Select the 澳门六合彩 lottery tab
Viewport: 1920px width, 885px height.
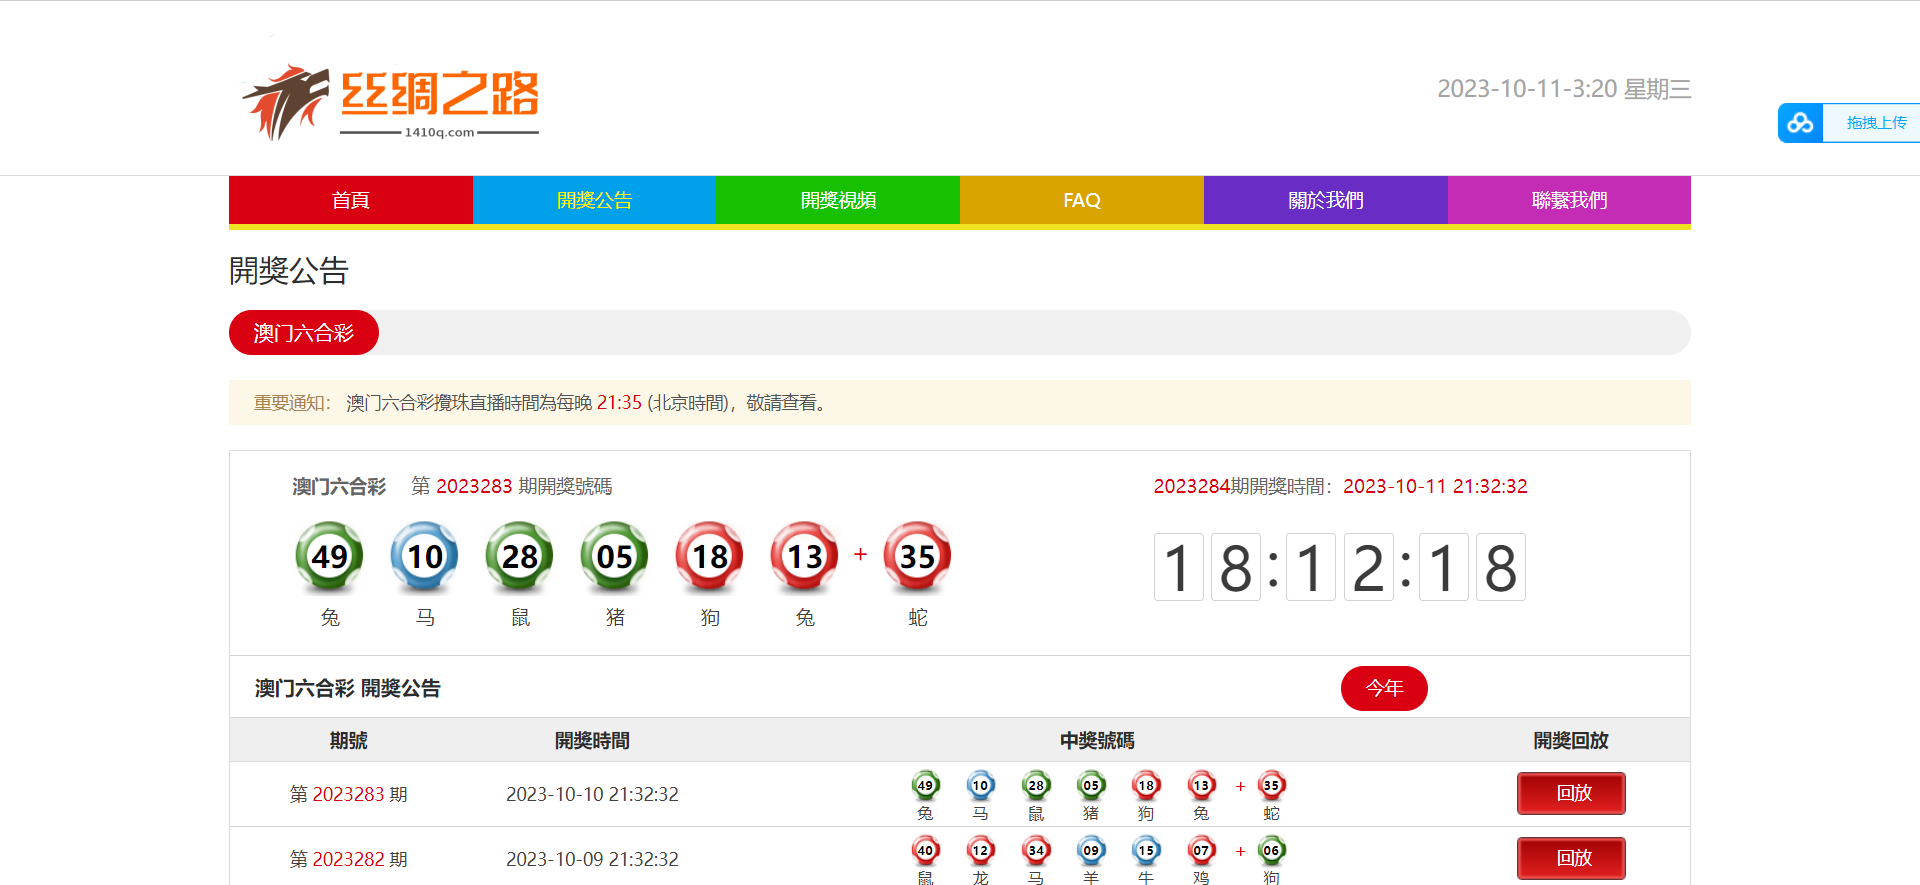304,333
